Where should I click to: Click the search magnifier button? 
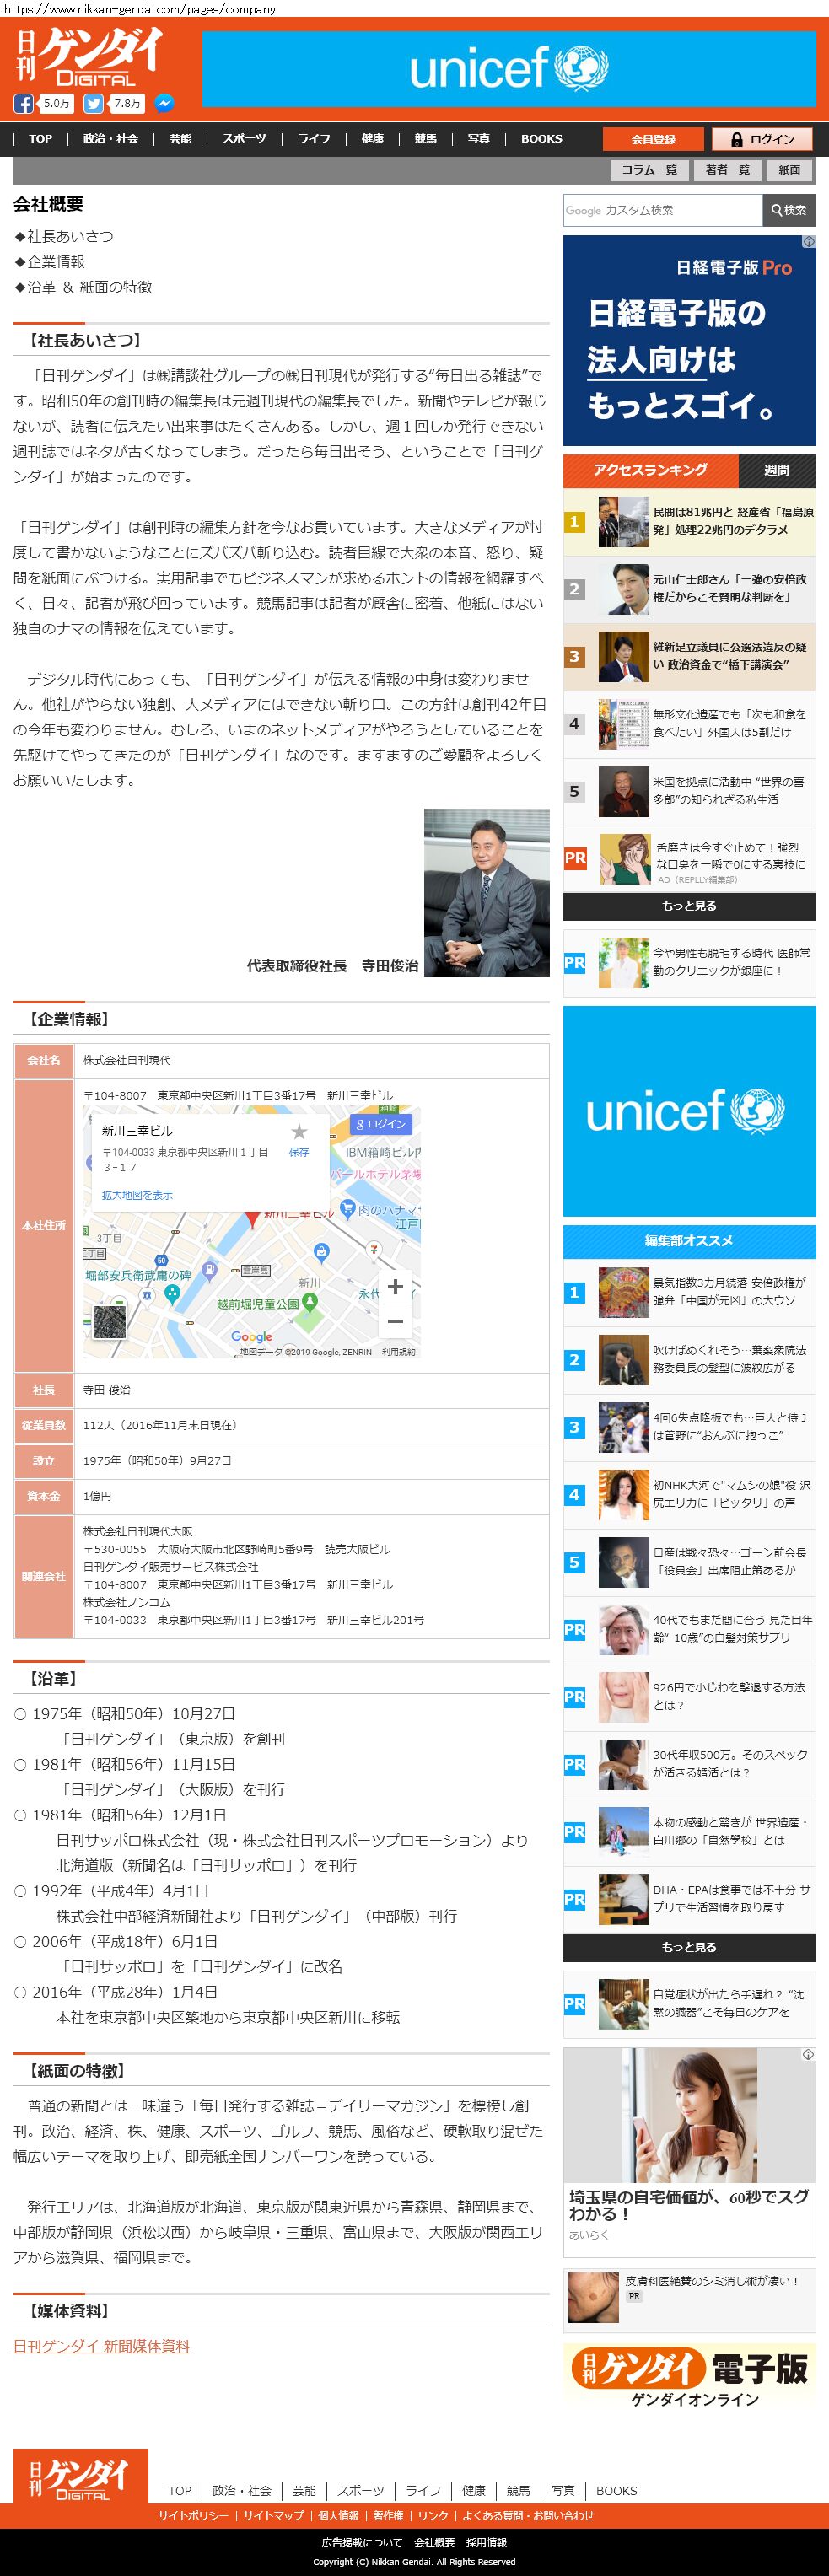789,210
